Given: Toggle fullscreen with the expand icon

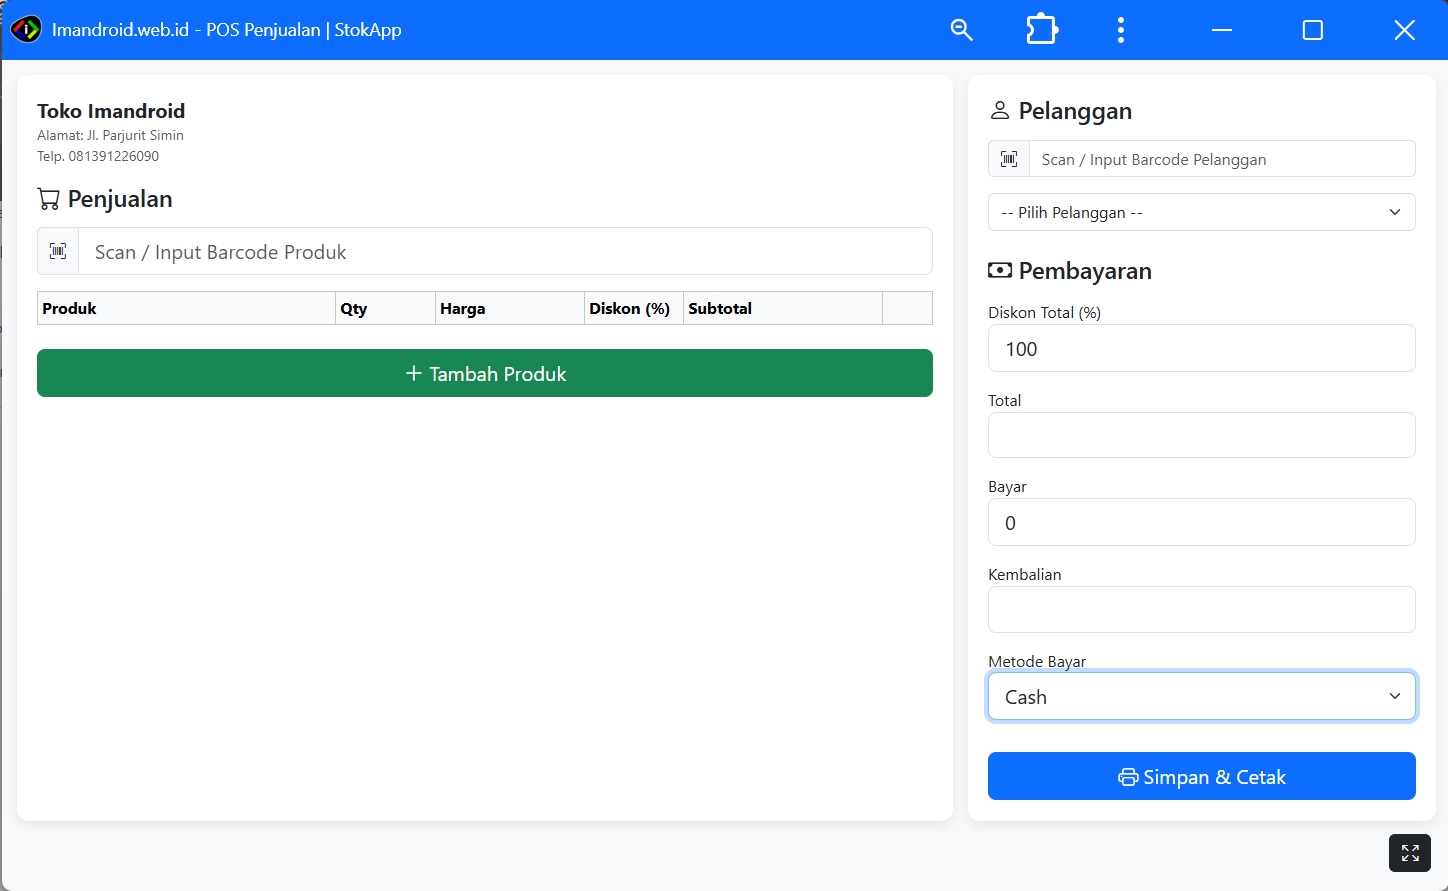Looking at the screenshot, I should [1410, 853].
